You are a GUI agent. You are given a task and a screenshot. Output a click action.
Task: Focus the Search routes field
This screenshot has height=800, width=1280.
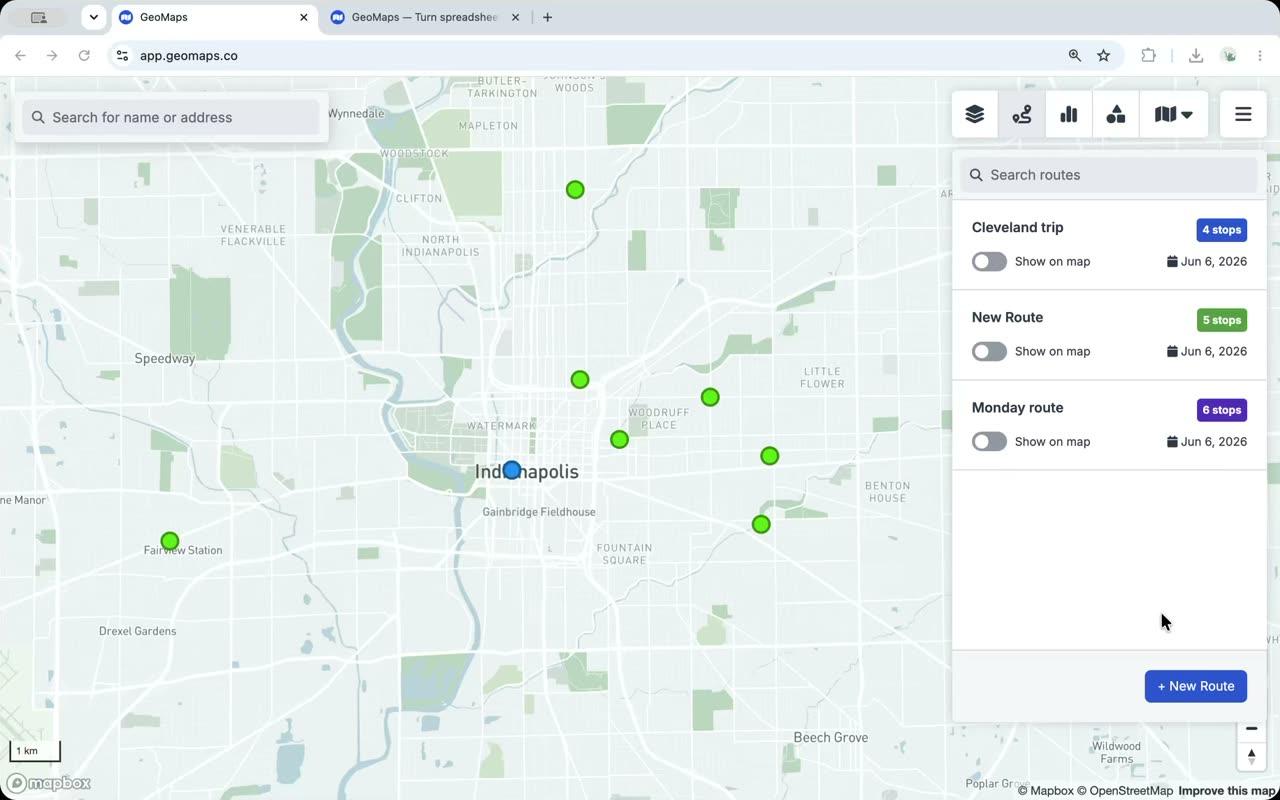(x=1109, y=175)
